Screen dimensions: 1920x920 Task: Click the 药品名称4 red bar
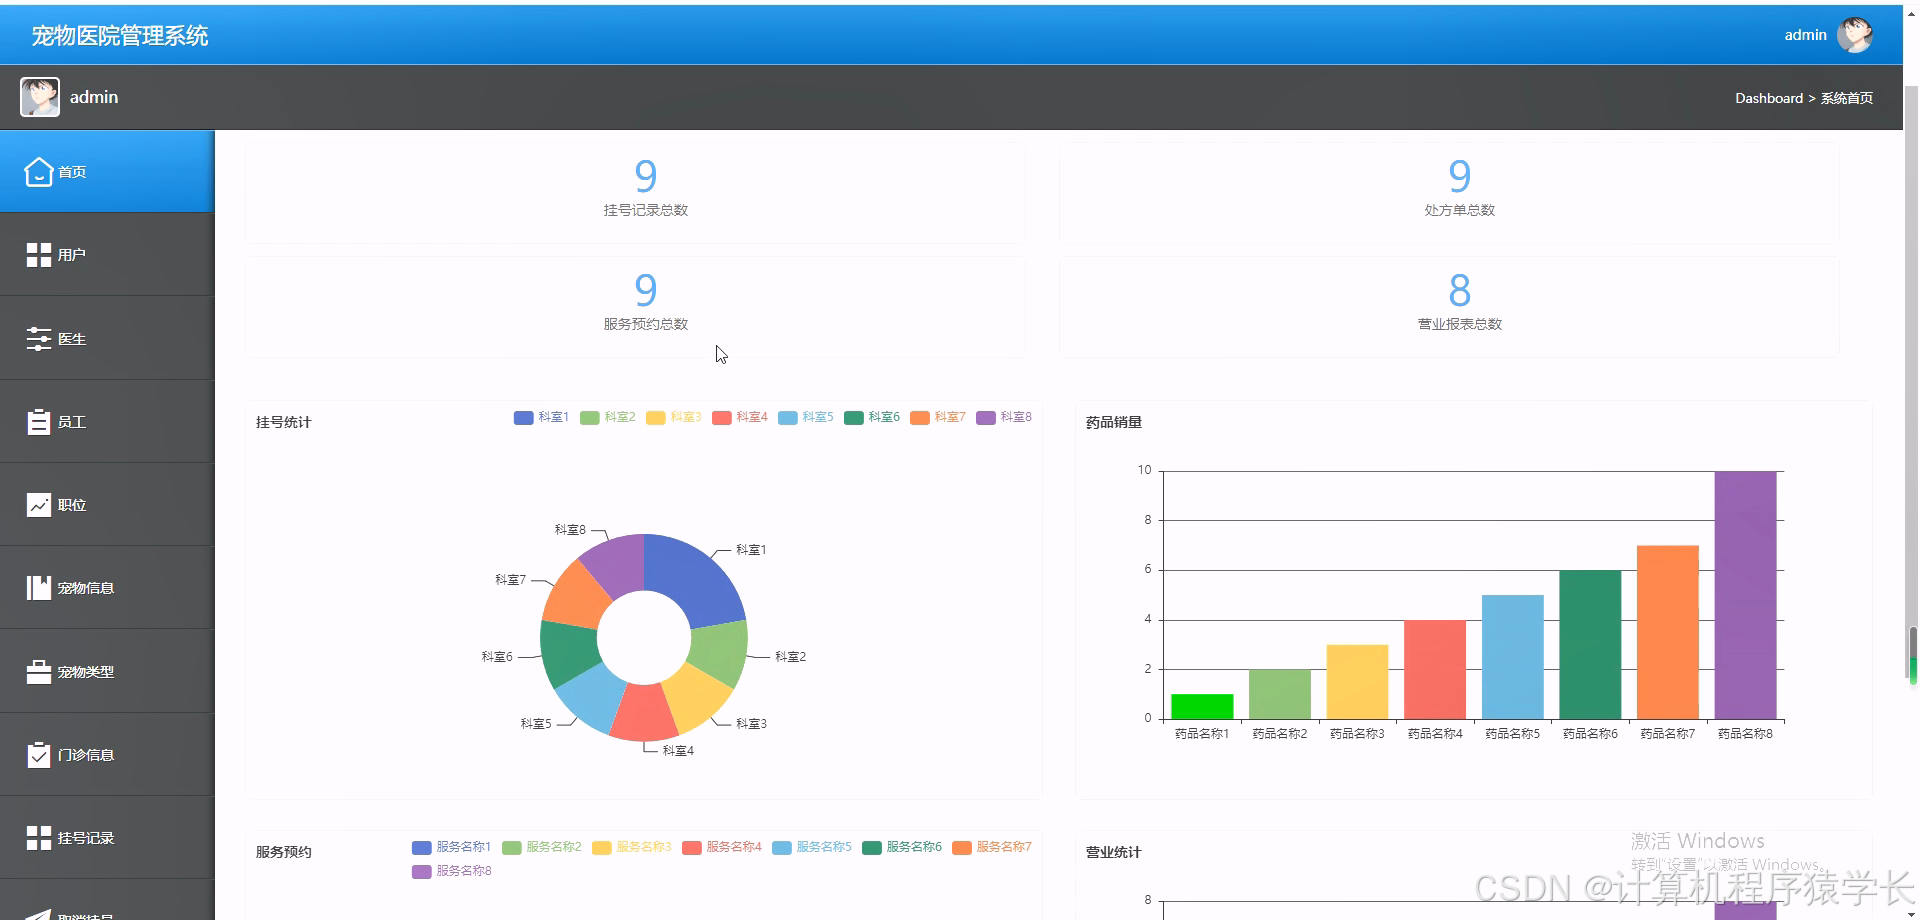tap(1435, 669)
